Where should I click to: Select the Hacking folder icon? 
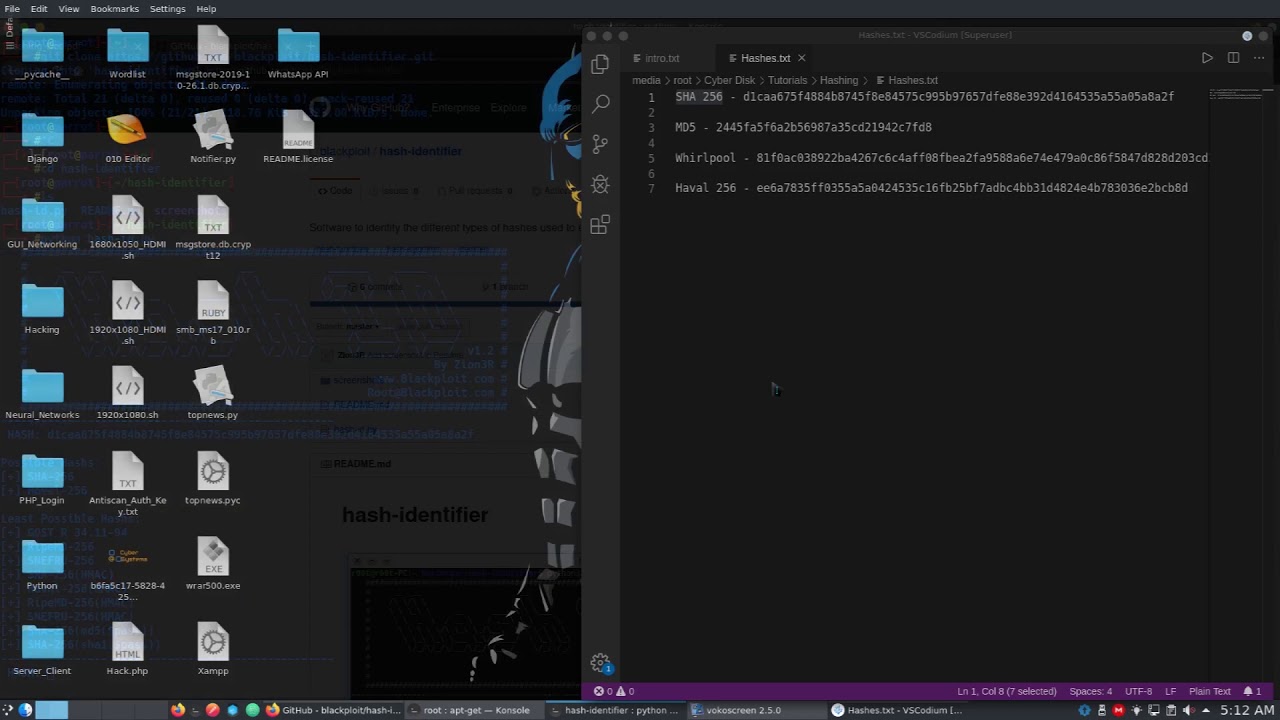42,310
